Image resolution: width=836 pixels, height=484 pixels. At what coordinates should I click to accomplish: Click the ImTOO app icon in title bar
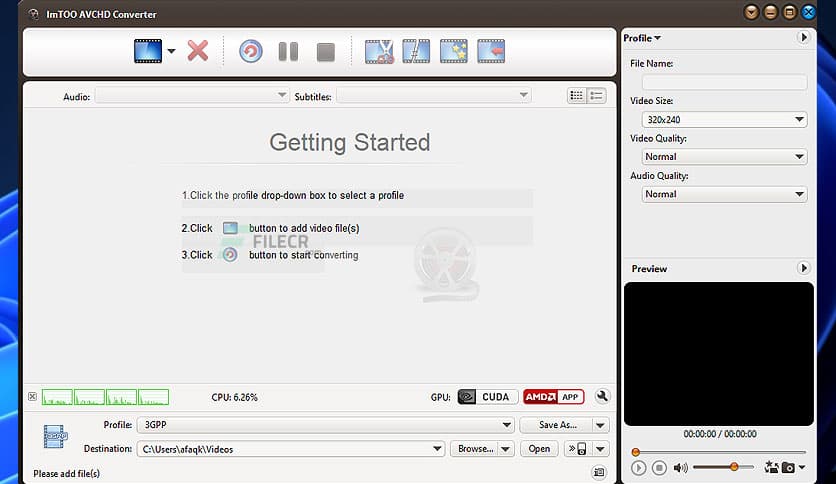34,14
